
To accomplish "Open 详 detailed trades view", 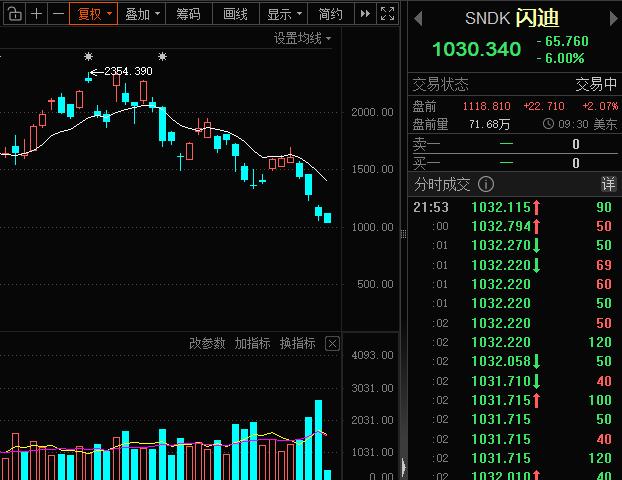I will (x=608, y=184).
